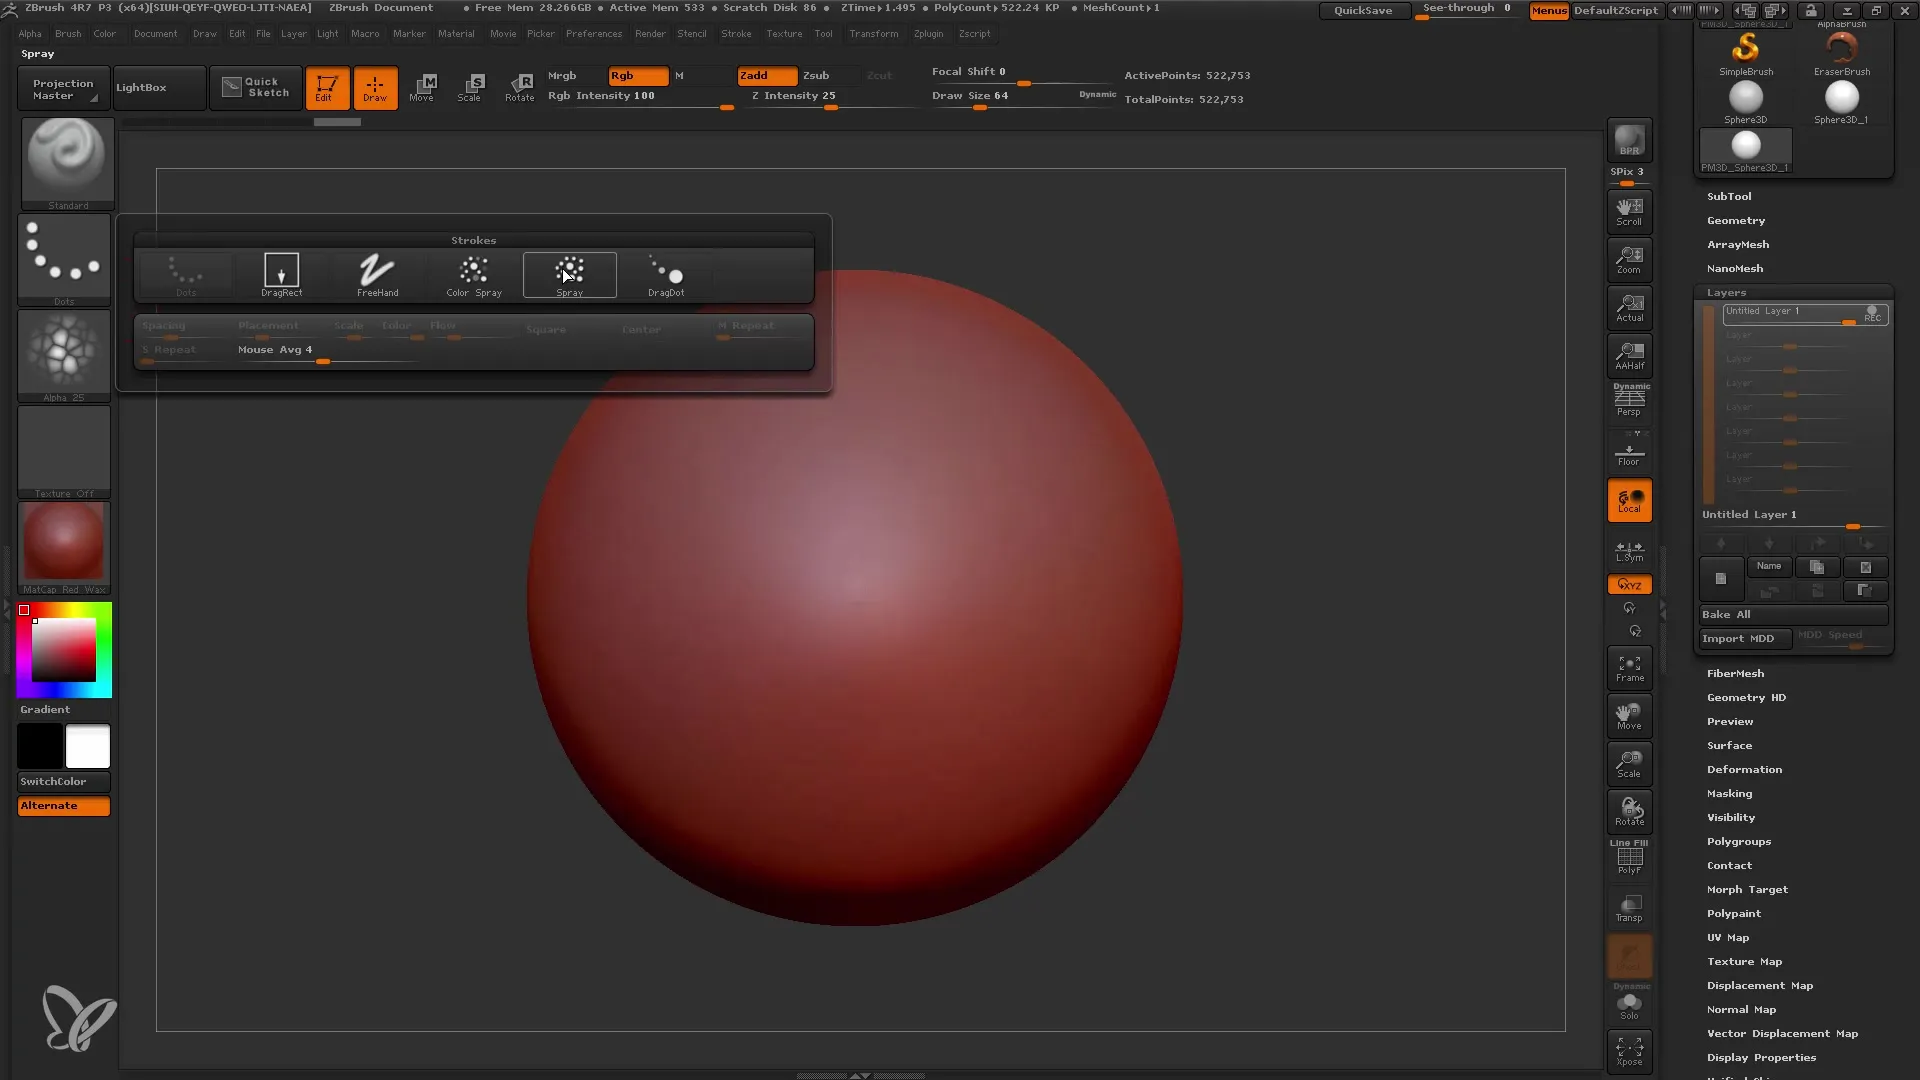Screen dimensions: 1920x1080
Task: Click the right-shelf Rotate view icon
Action: click(x=1629, y=812)
